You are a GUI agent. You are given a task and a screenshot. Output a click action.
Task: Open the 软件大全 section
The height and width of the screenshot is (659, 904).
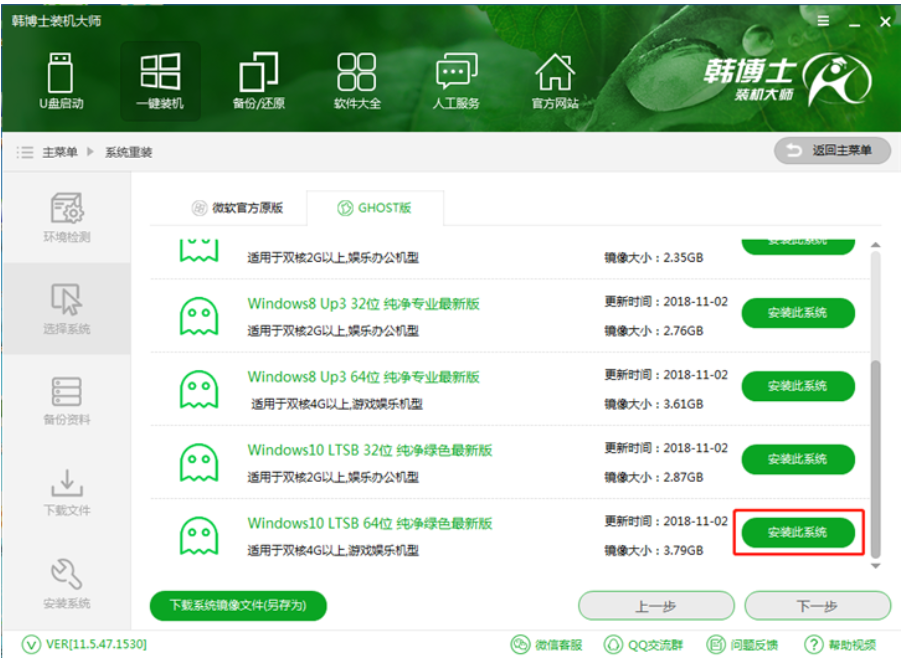pyautogui.click(x=357, y=81)
